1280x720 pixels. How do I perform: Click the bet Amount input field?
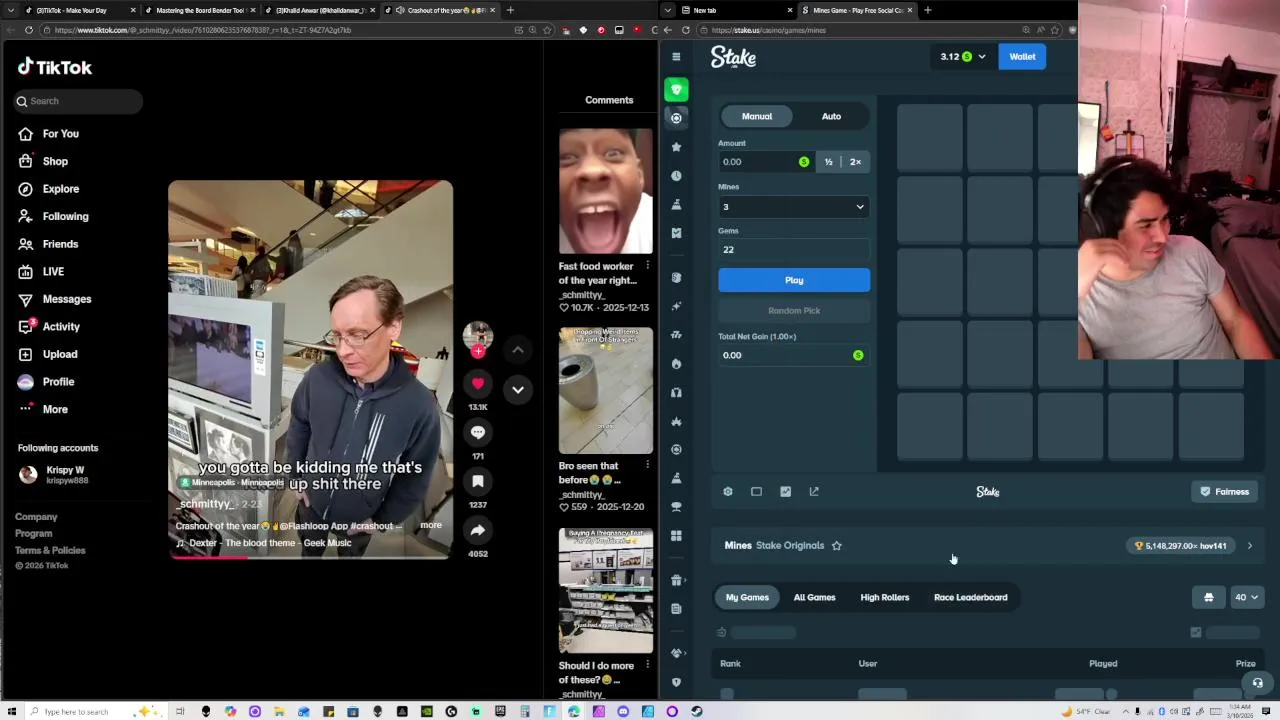765,162
